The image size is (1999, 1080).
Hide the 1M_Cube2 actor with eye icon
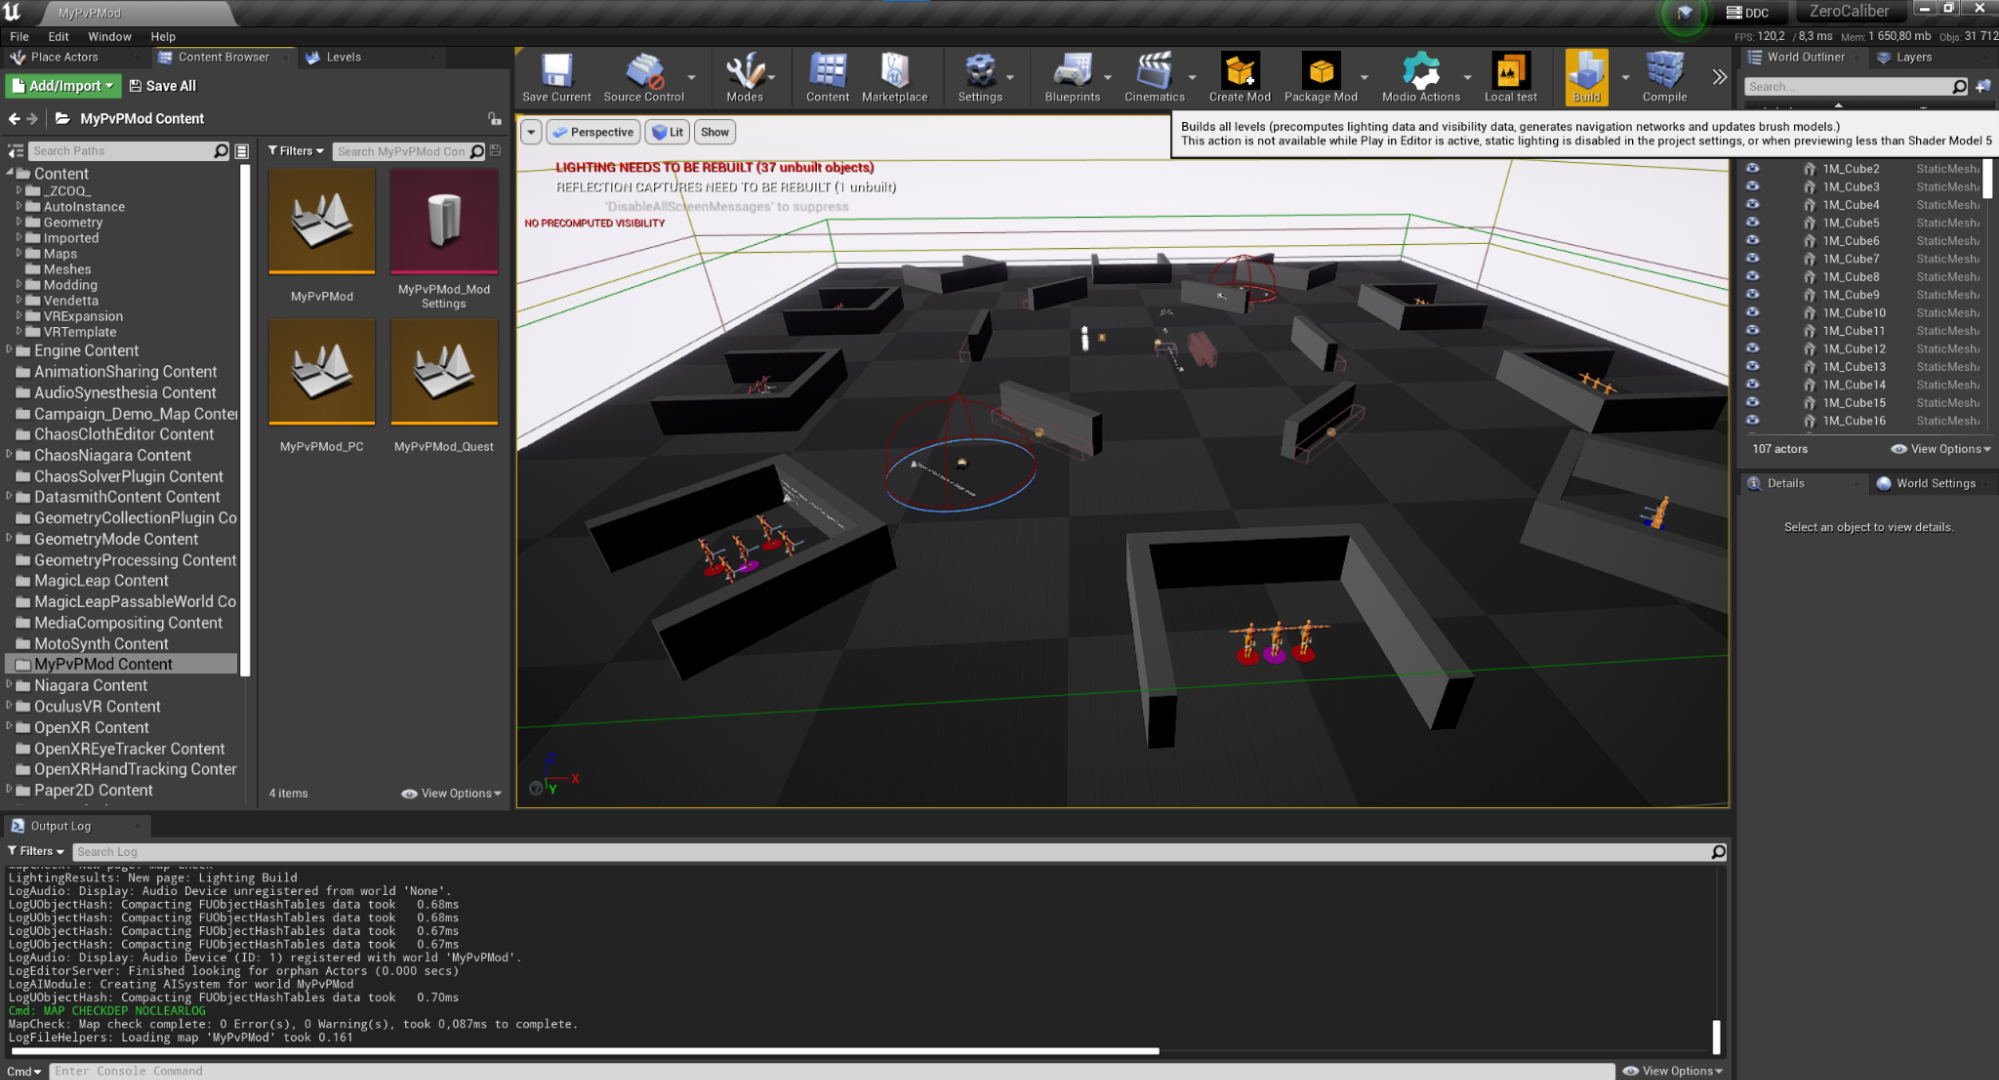(x=1752, y=168)
